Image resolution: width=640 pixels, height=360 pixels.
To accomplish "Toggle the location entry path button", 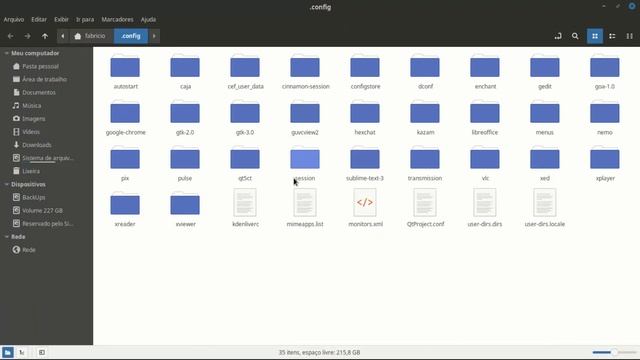I will click(558, 36).
